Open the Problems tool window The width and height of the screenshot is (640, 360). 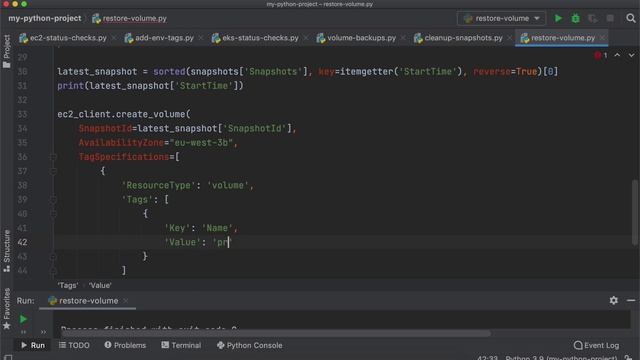pyautogui.click(x=125, y=345)
